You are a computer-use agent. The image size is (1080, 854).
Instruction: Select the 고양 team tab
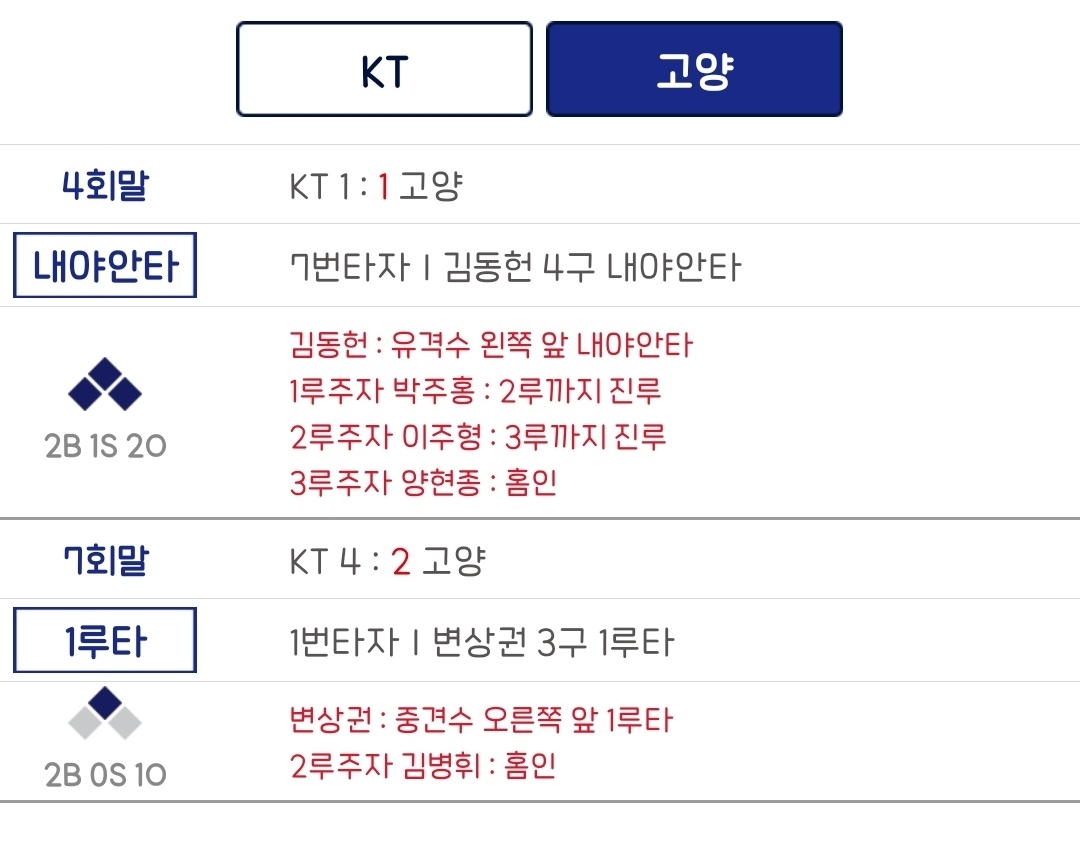pos(694,70)
